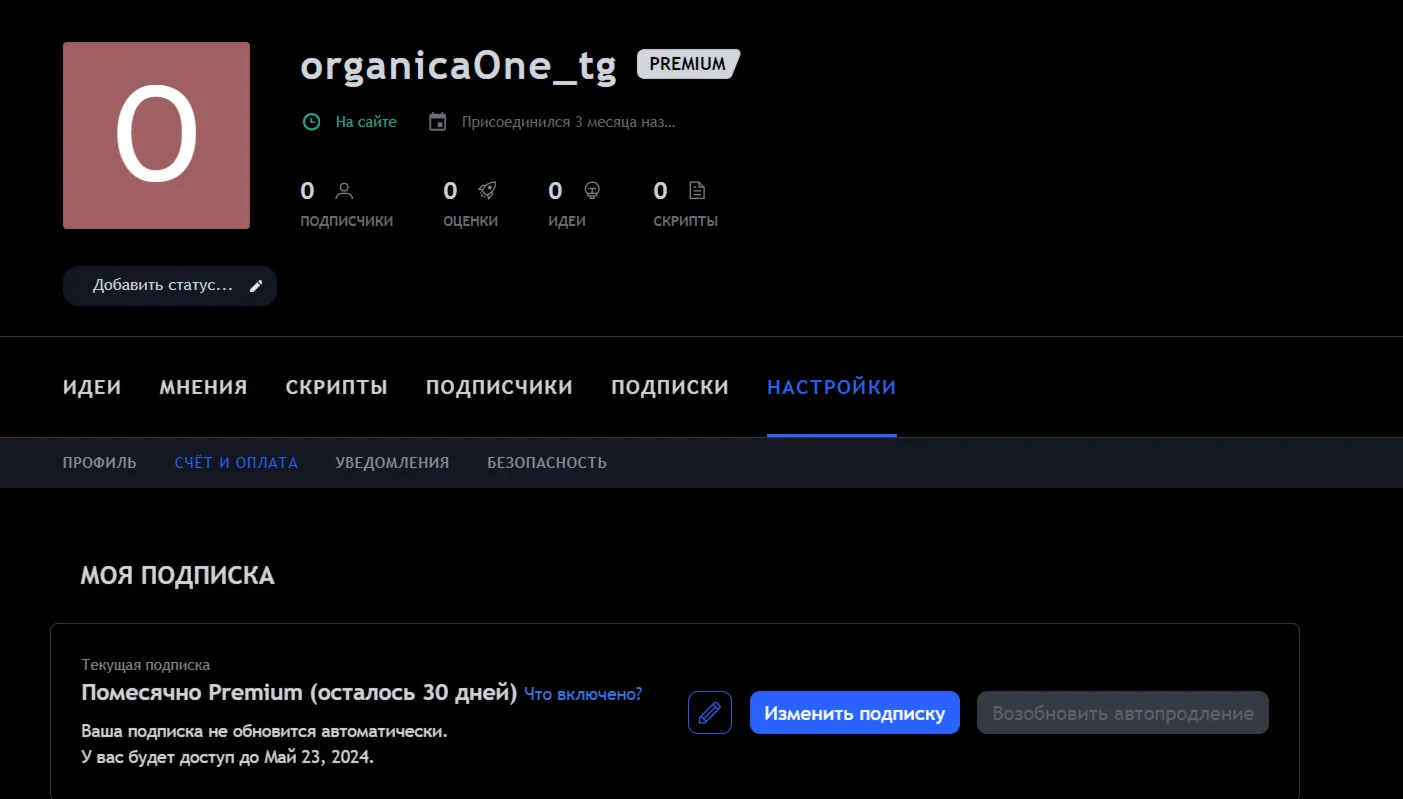This screenshot has width=1403, height=799.
Task: Click the Помесячно Premium (осталось 30 дней) text
Action: [299, 693]
